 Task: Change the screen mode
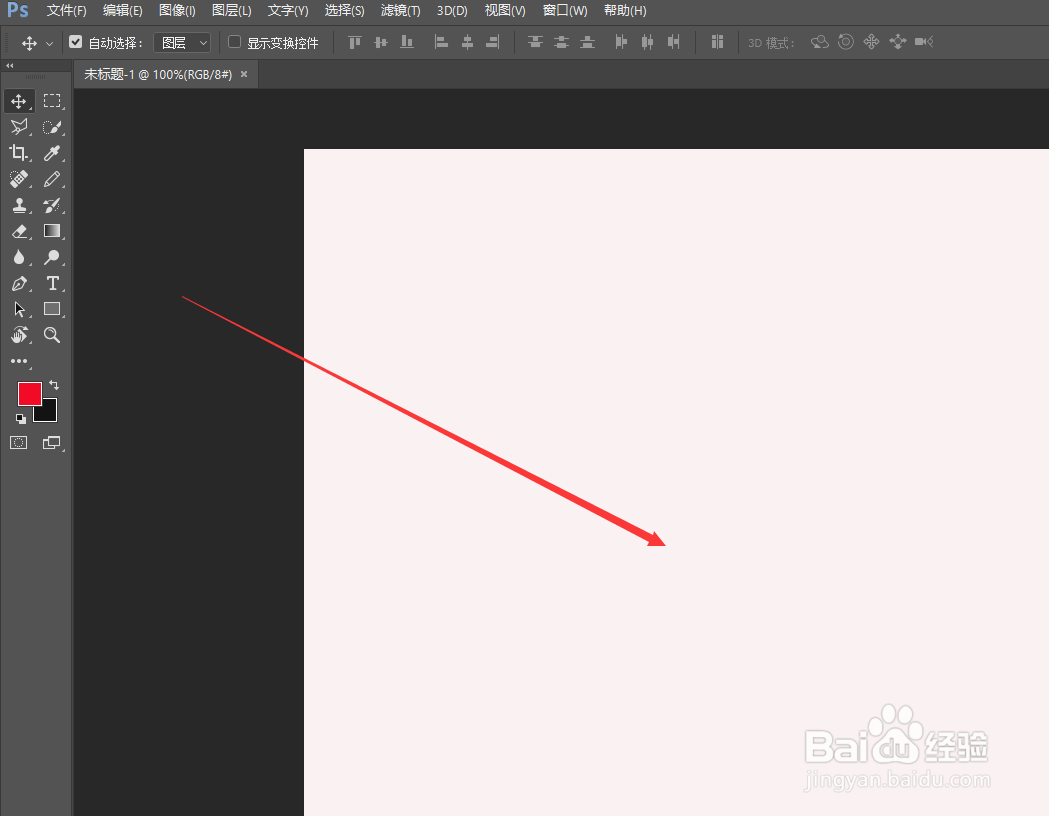52,443
